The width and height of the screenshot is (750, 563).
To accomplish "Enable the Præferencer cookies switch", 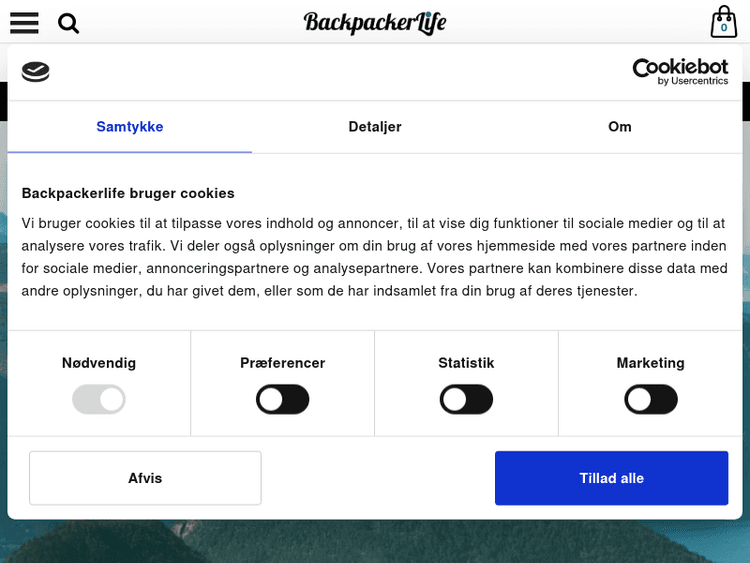I will [283, 400].
